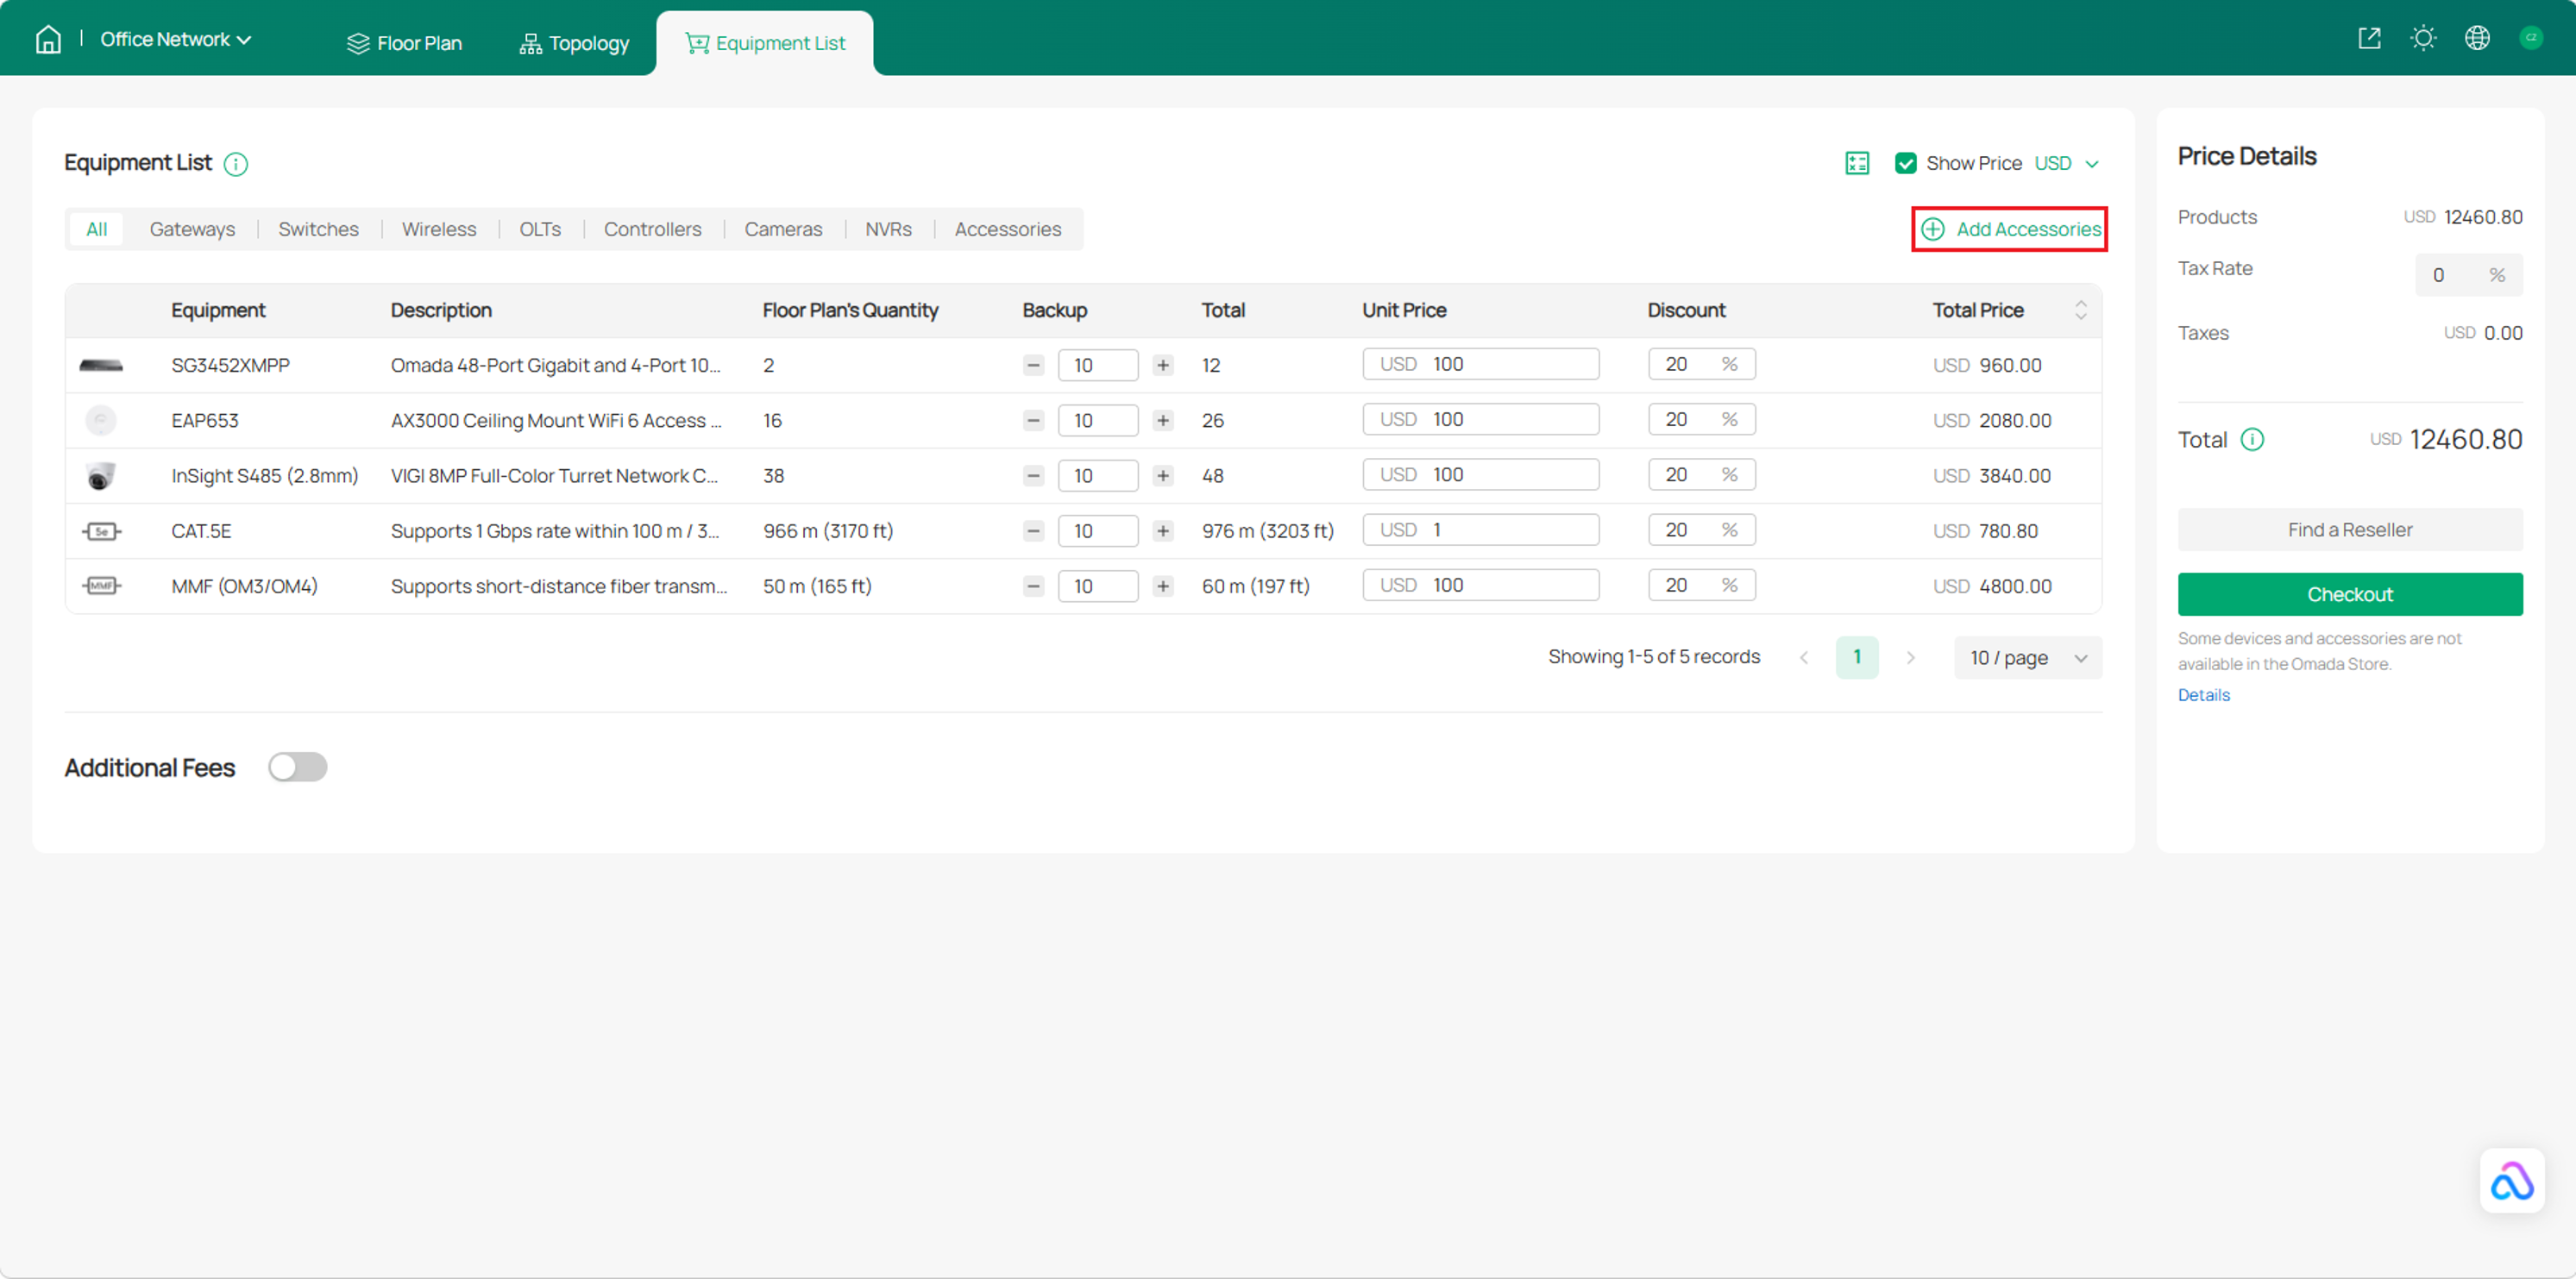Filter equipment by Switches
Viewport: 2576px width, 1279px height.
point(318,229)
